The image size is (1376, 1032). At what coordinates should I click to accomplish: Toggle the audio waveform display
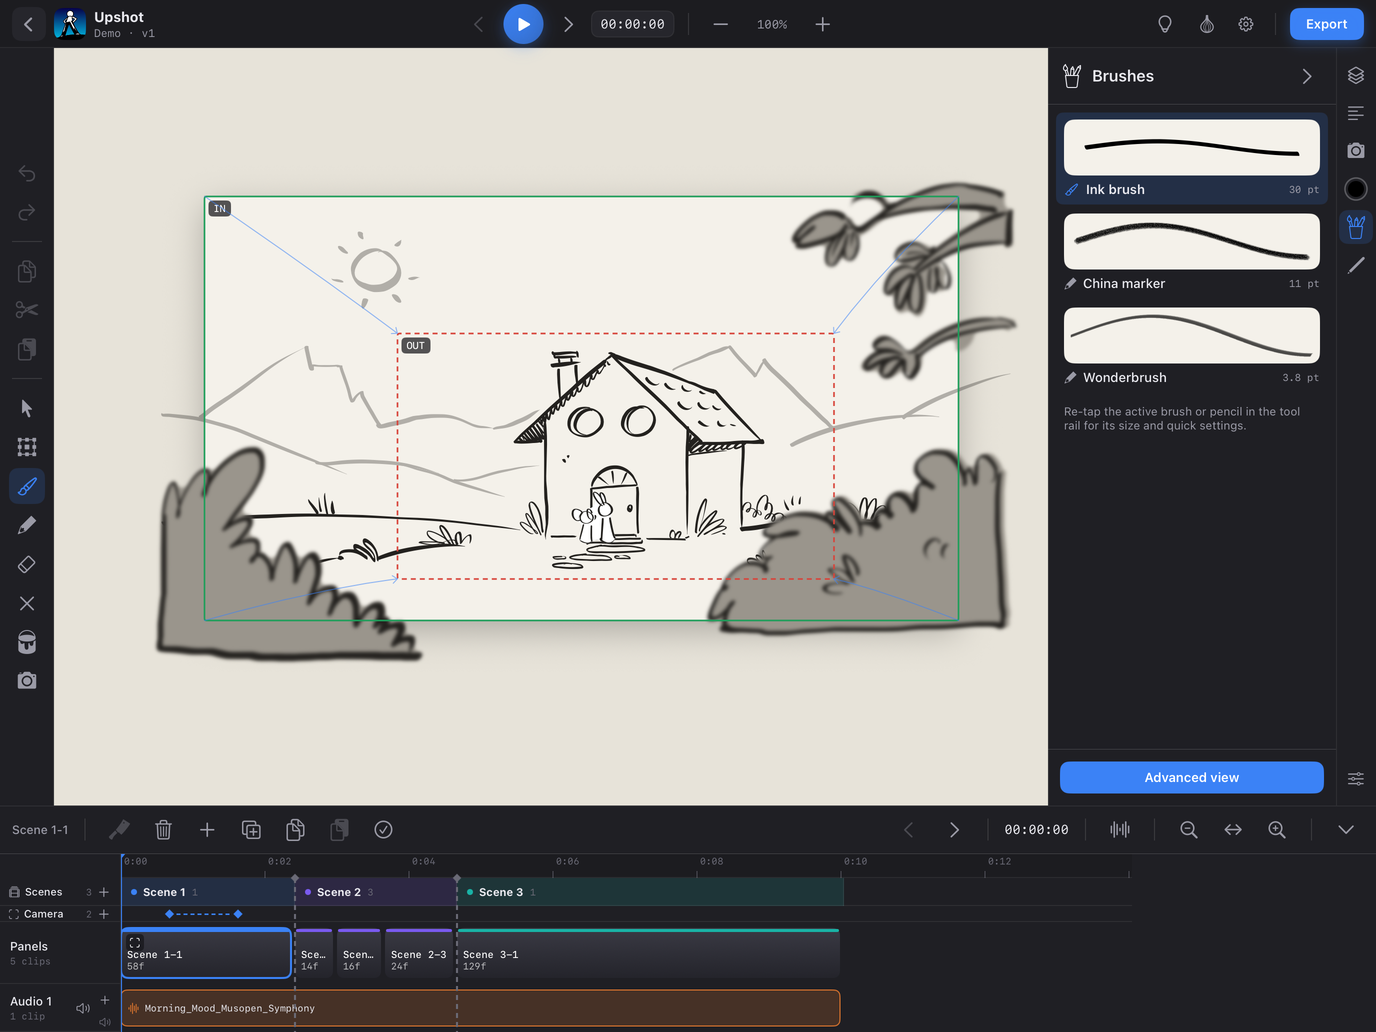coord(1120,830)
